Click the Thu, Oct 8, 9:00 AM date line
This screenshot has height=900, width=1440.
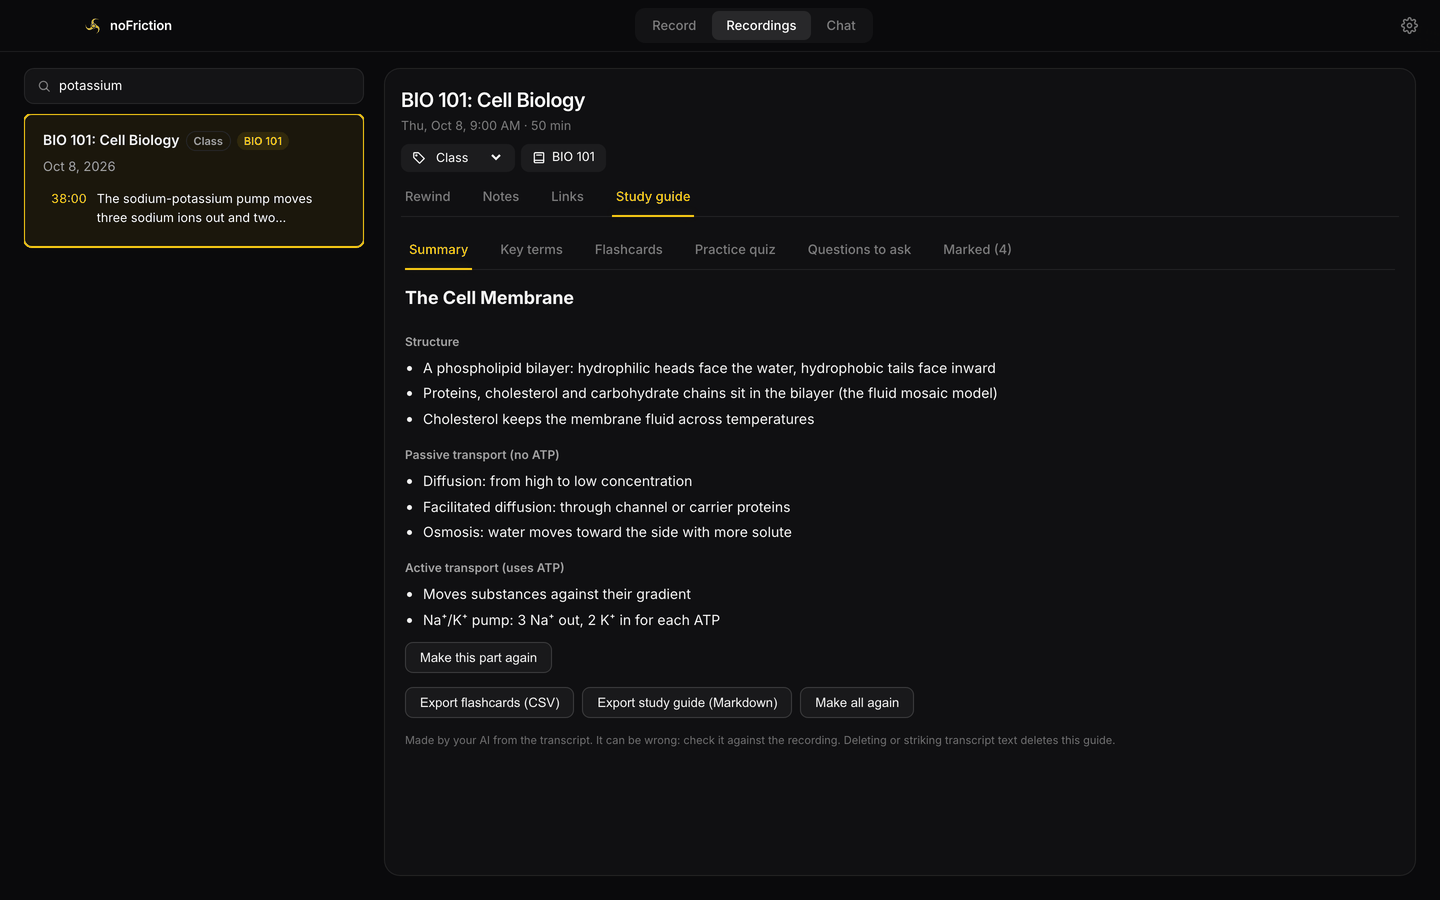coord(486,126)
